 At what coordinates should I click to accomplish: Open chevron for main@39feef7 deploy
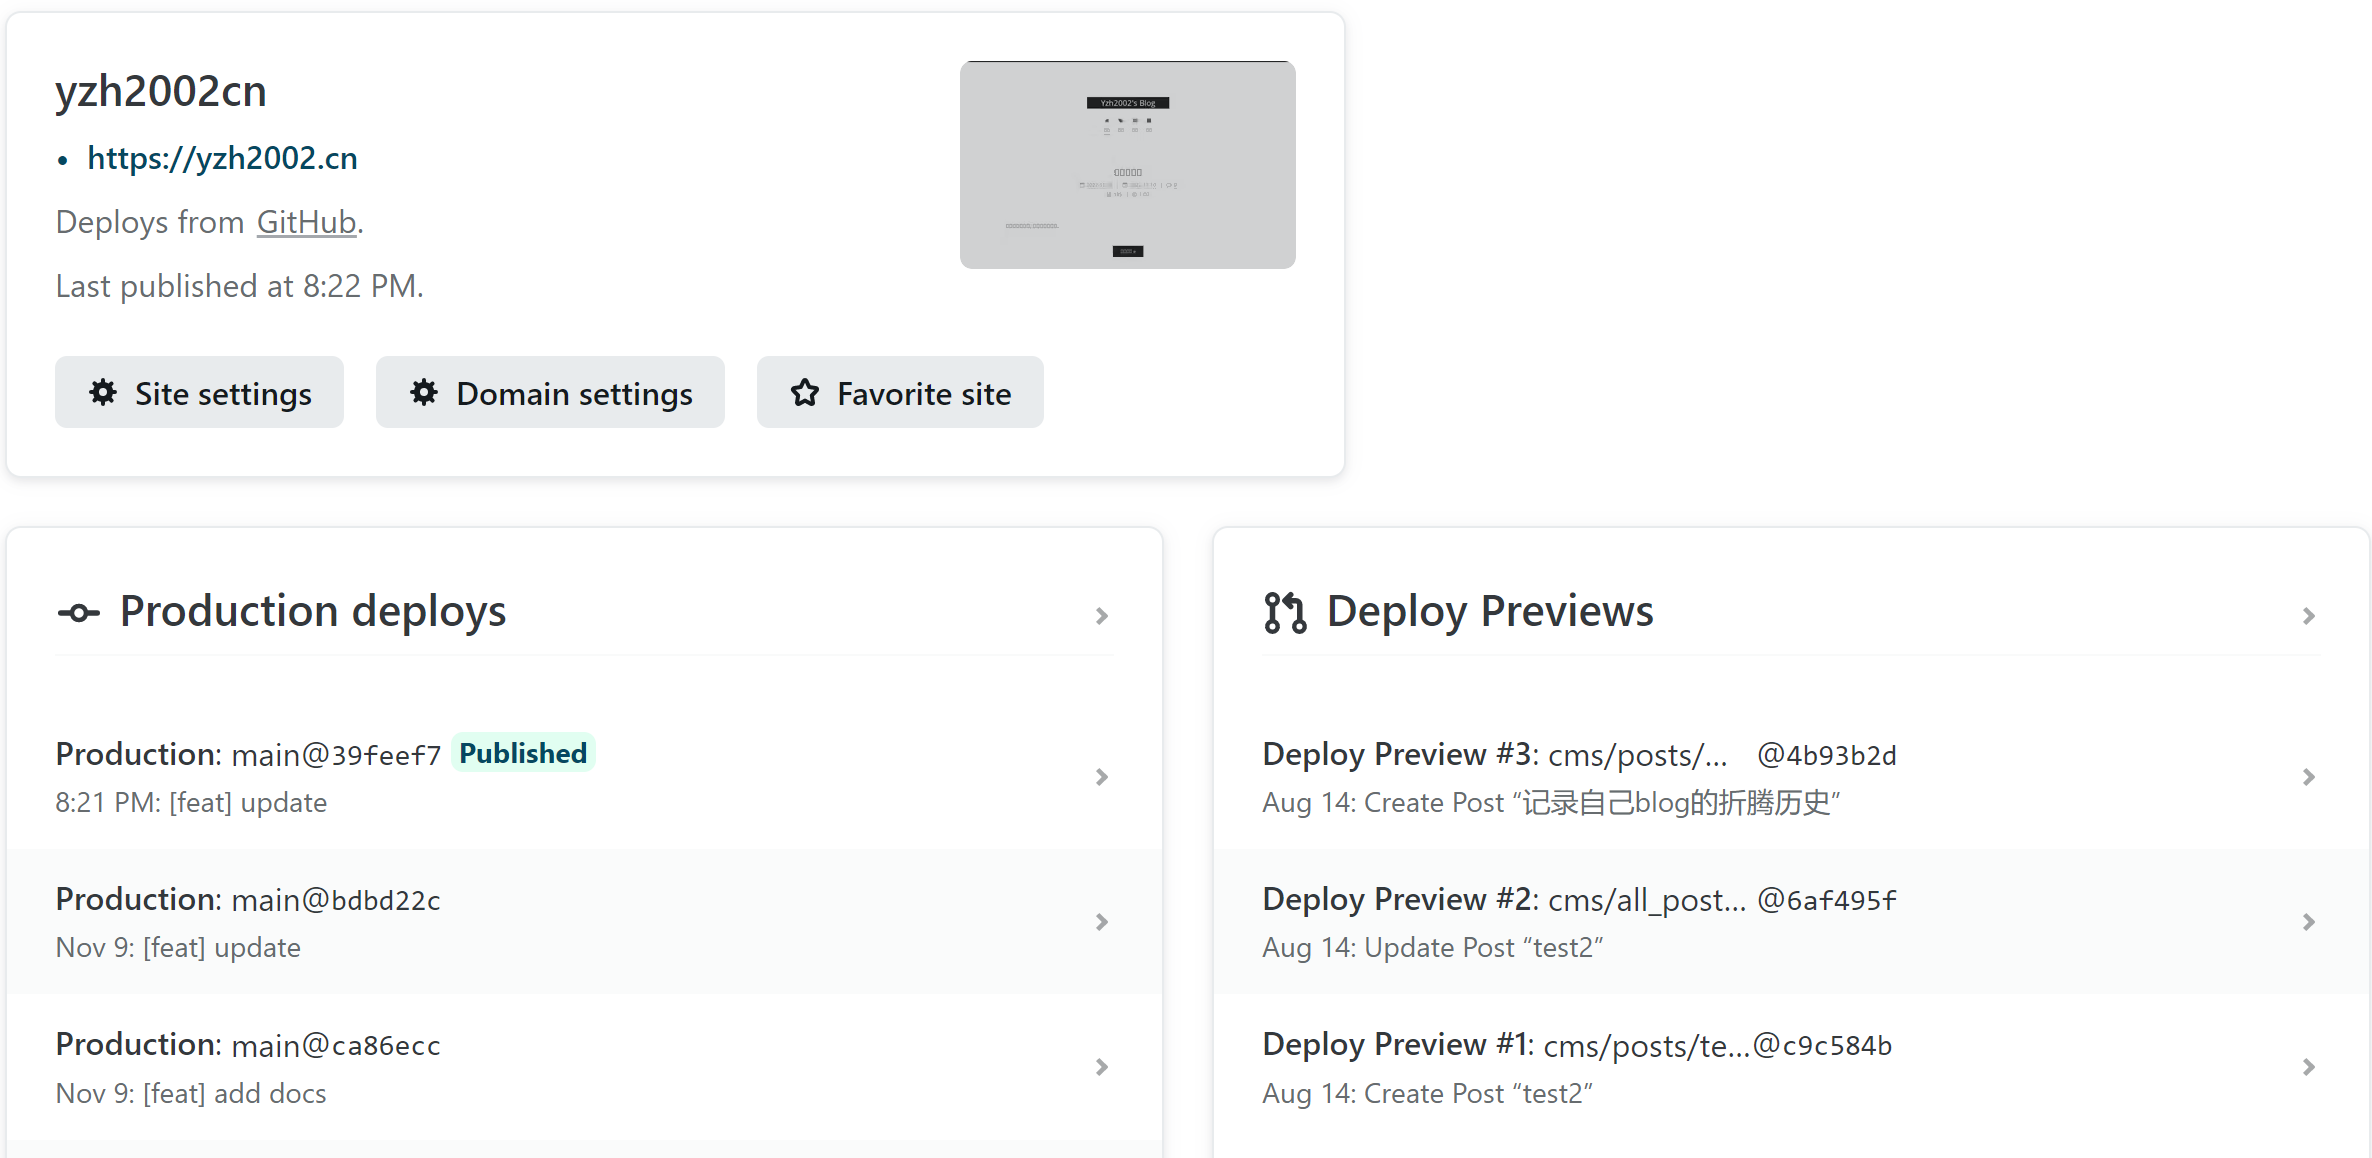coord(1101,777)
